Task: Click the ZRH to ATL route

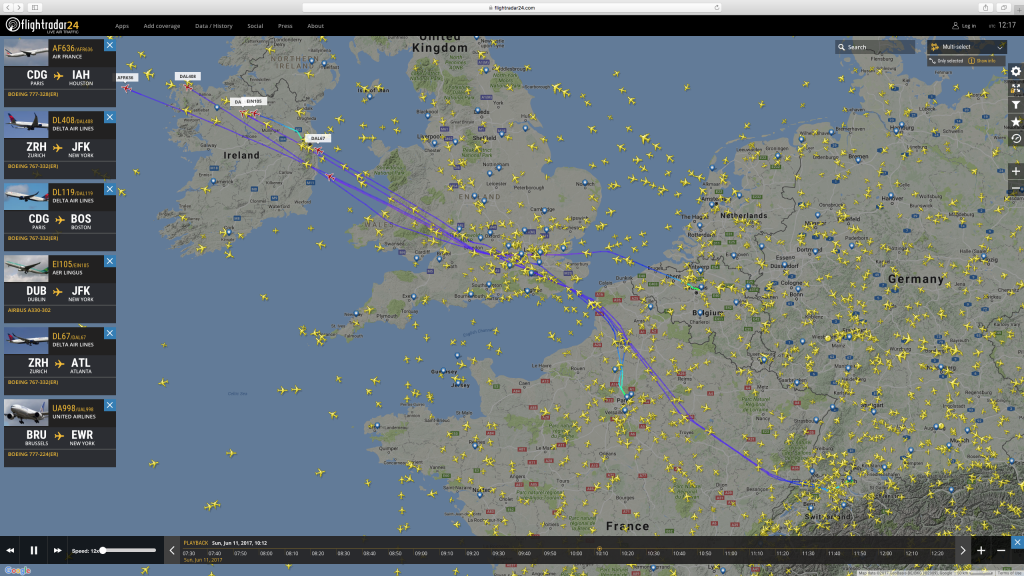Action: tap(59, 365)
